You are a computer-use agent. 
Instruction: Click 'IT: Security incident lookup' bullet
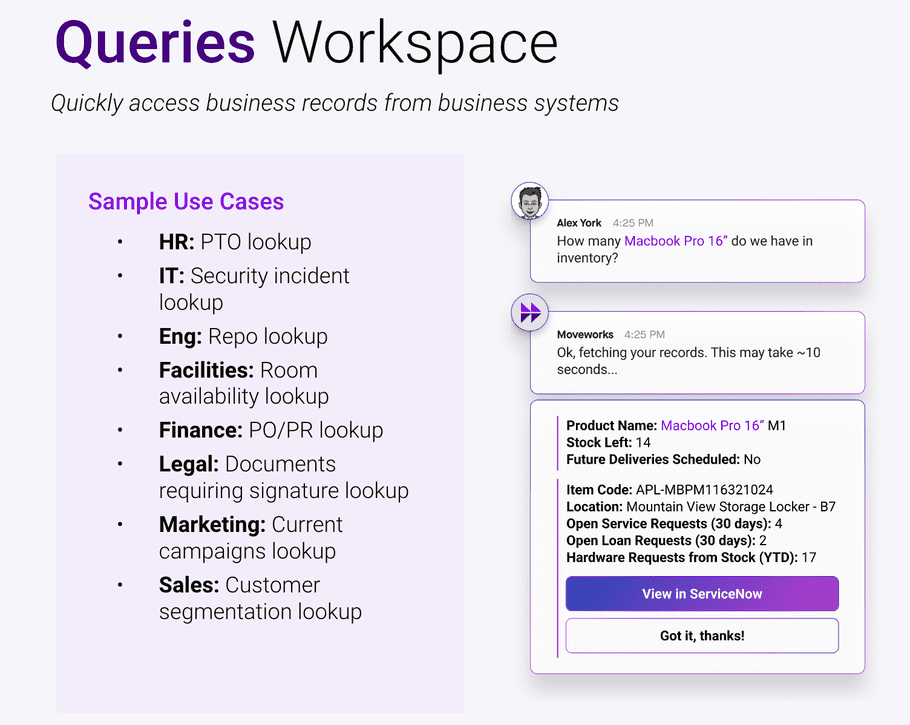254,289
